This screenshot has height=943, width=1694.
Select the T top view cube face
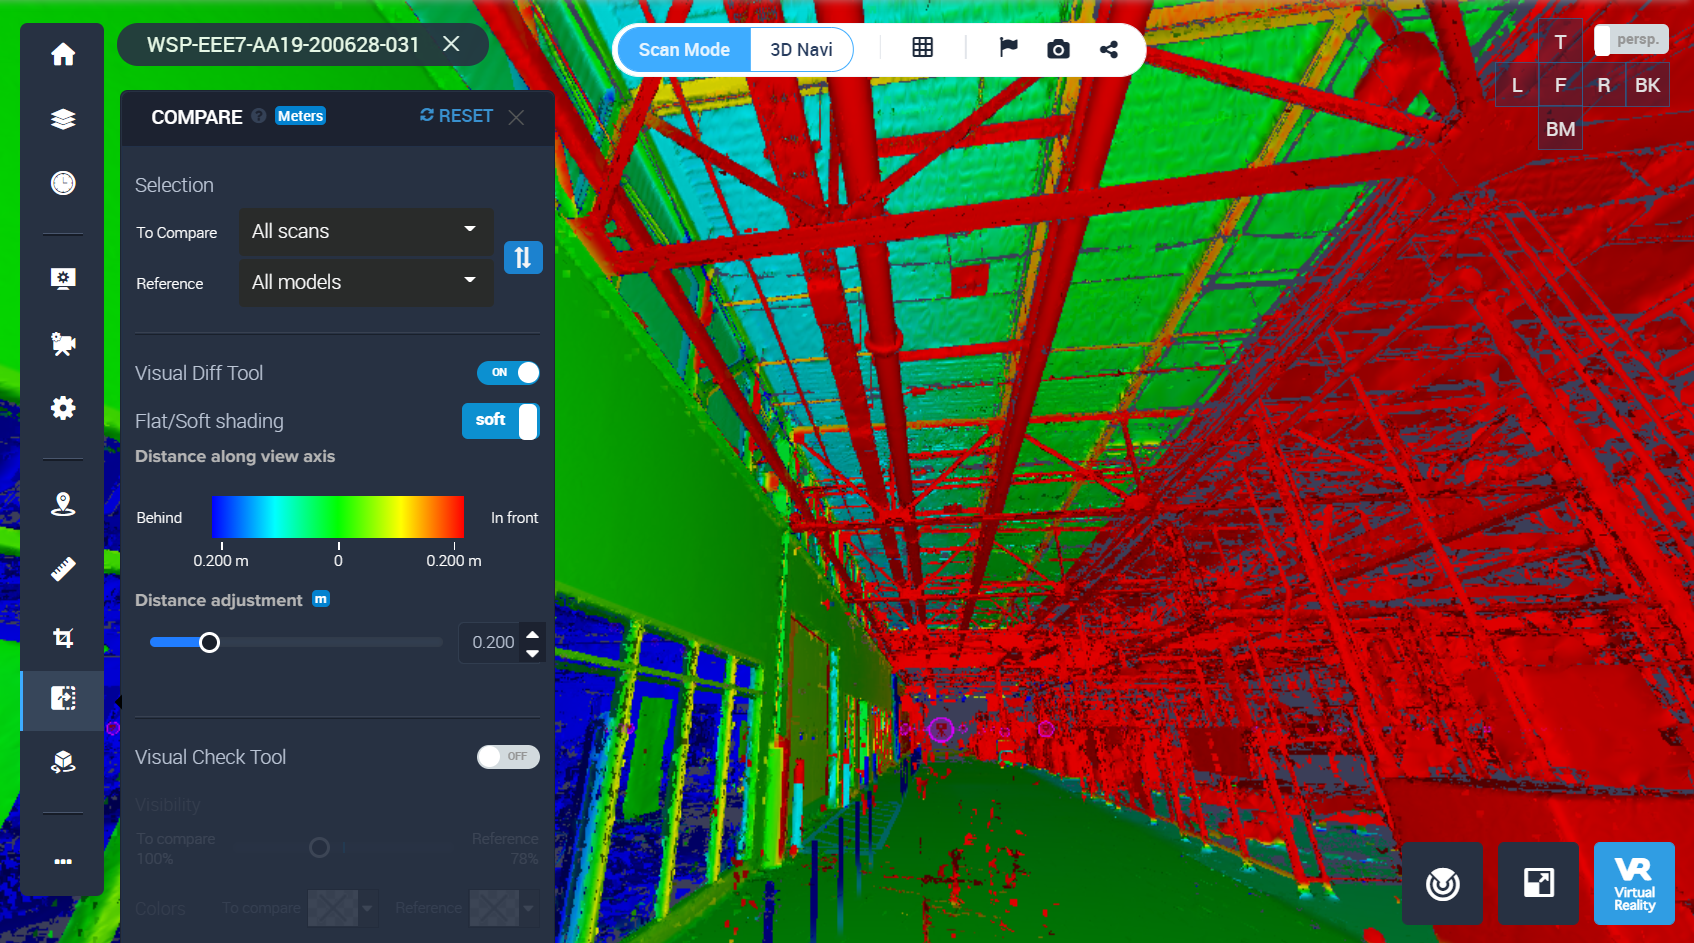pos(1560,42)
